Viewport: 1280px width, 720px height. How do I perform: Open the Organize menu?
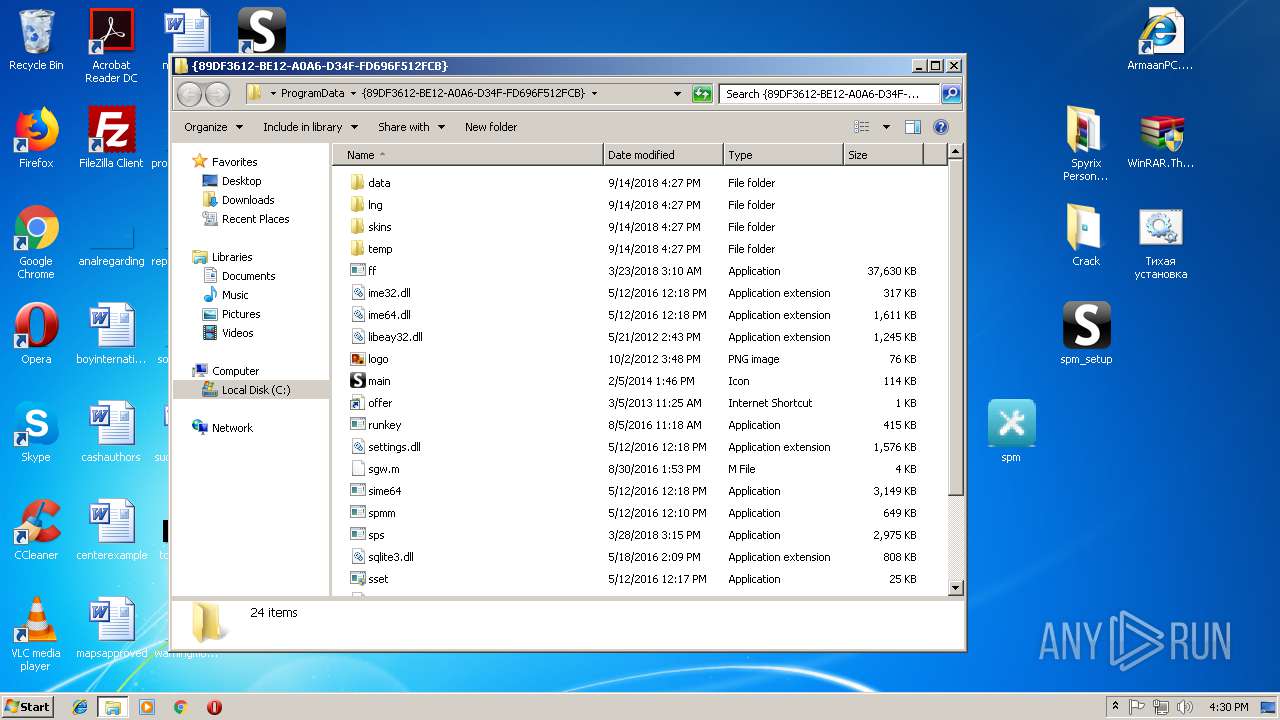pos(213,127)
